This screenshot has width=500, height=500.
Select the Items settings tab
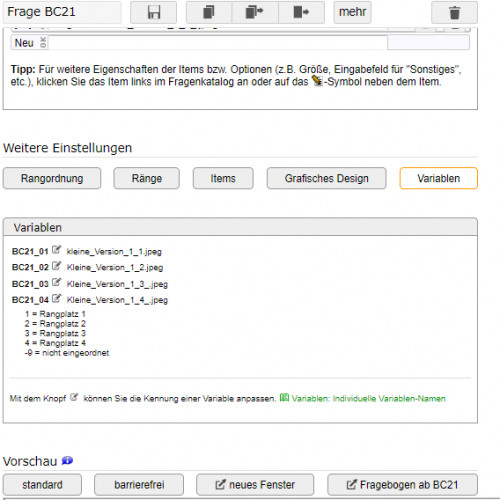click(223, 178)
